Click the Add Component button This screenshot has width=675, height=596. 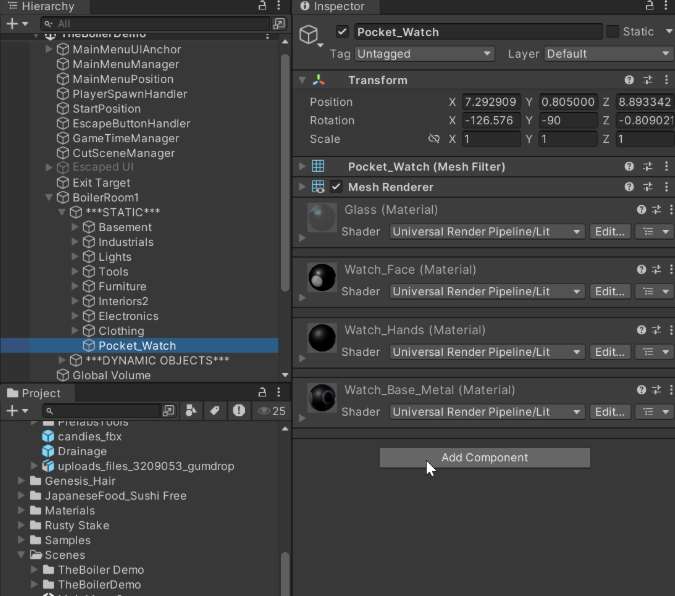pos(484,458)
